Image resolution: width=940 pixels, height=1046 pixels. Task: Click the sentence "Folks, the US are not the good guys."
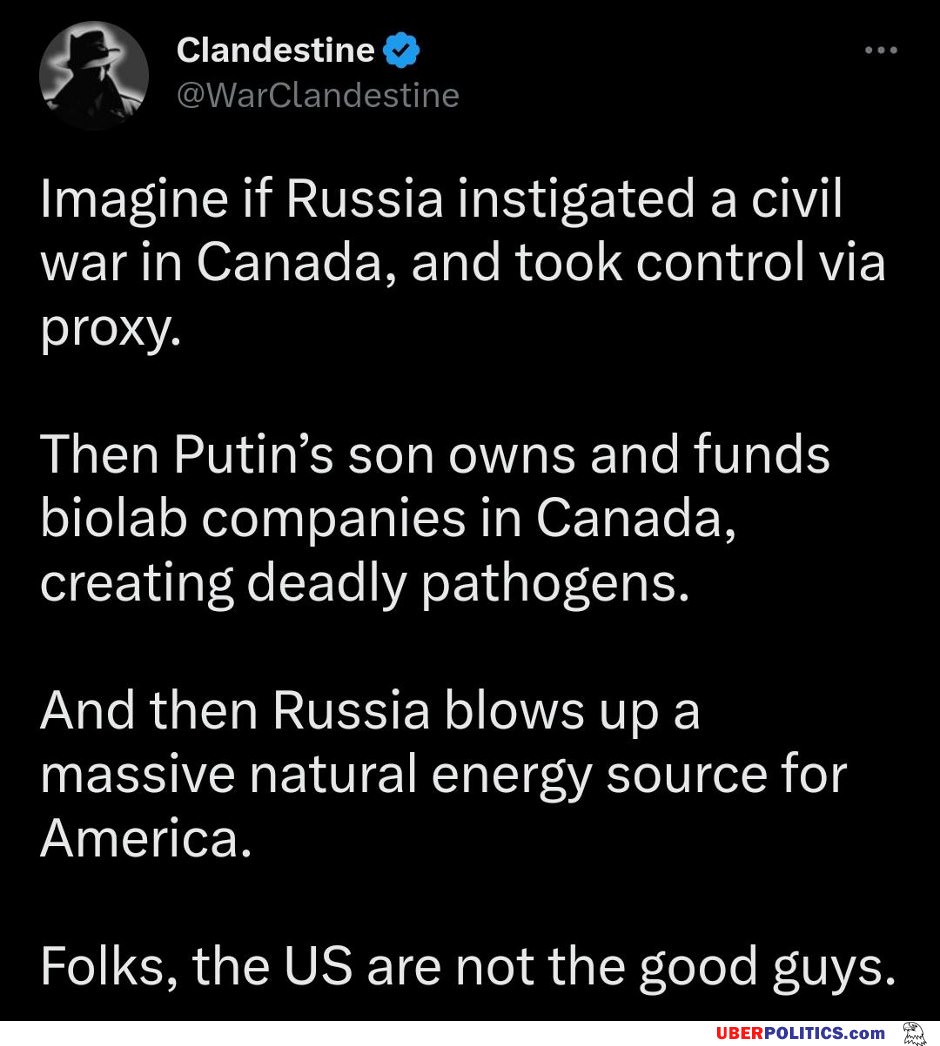[465, 968]
